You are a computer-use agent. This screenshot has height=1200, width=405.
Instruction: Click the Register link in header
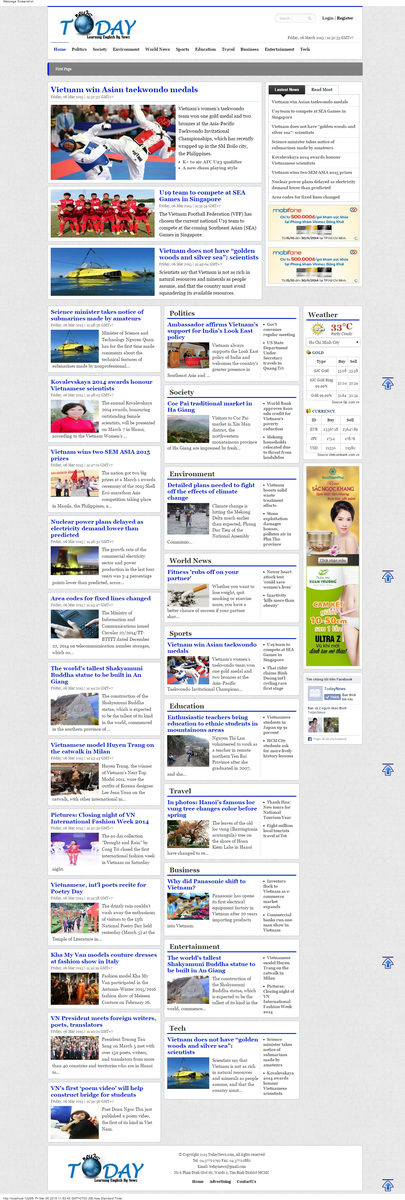[345, 18]
